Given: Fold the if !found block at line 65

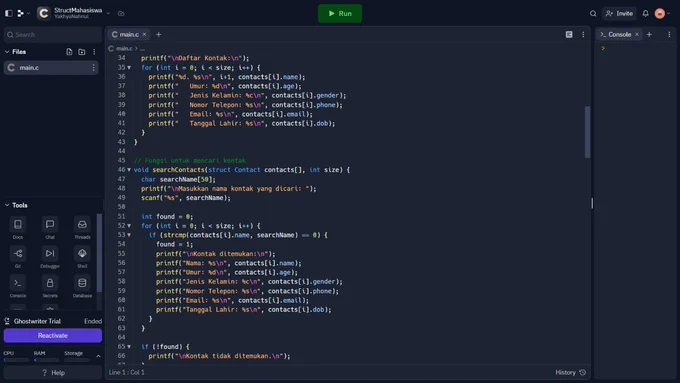Looking at the screenshot, I should click(129, 347).
